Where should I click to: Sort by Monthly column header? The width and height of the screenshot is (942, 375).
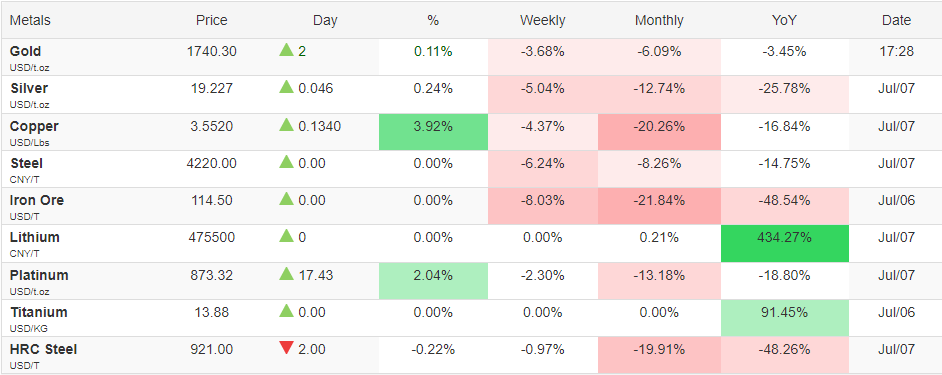(x=659, y=20)
